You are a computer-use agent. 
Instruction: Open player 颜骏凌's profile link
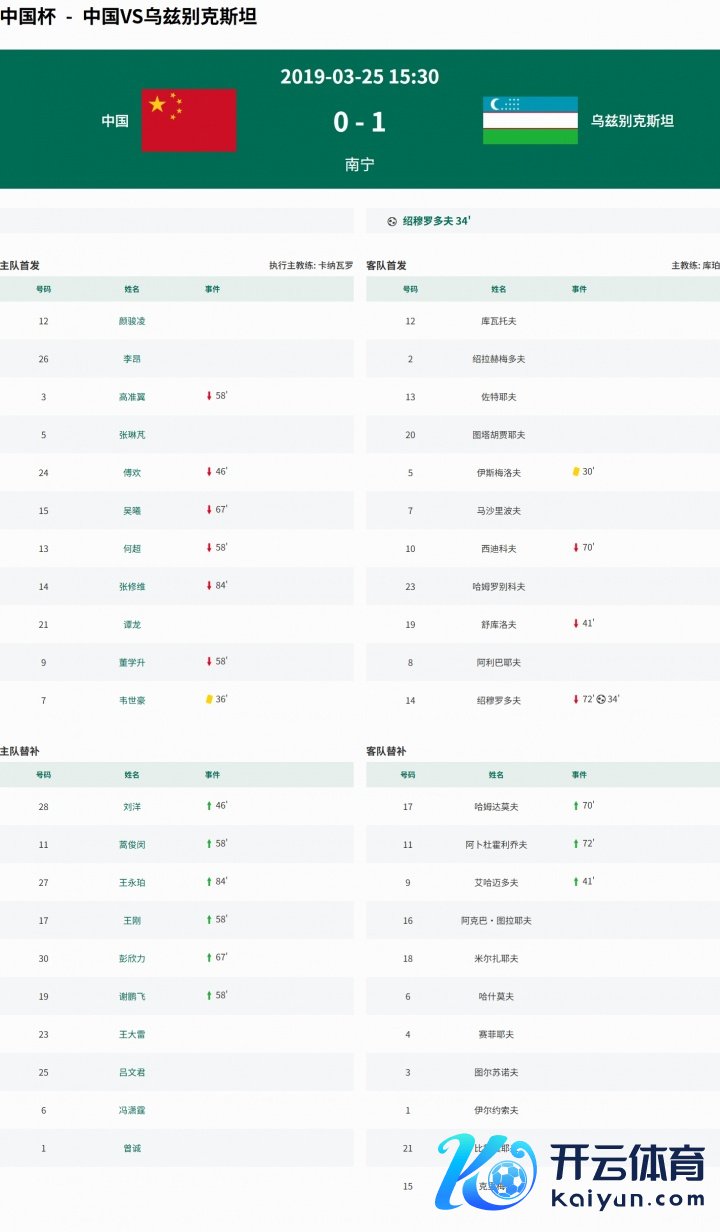pos(132,321)
